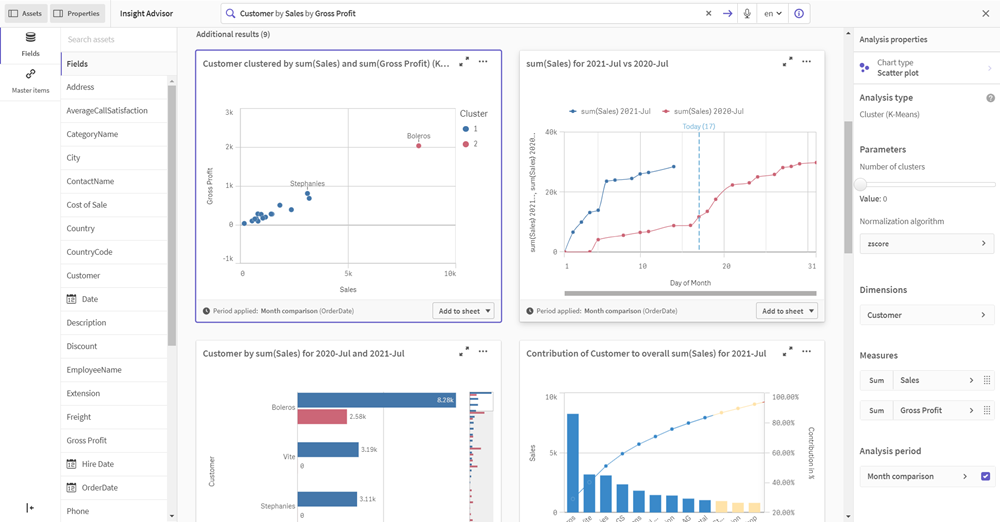
Task: Change Sum aggregation for Sales measure
Action: point(876,380)
